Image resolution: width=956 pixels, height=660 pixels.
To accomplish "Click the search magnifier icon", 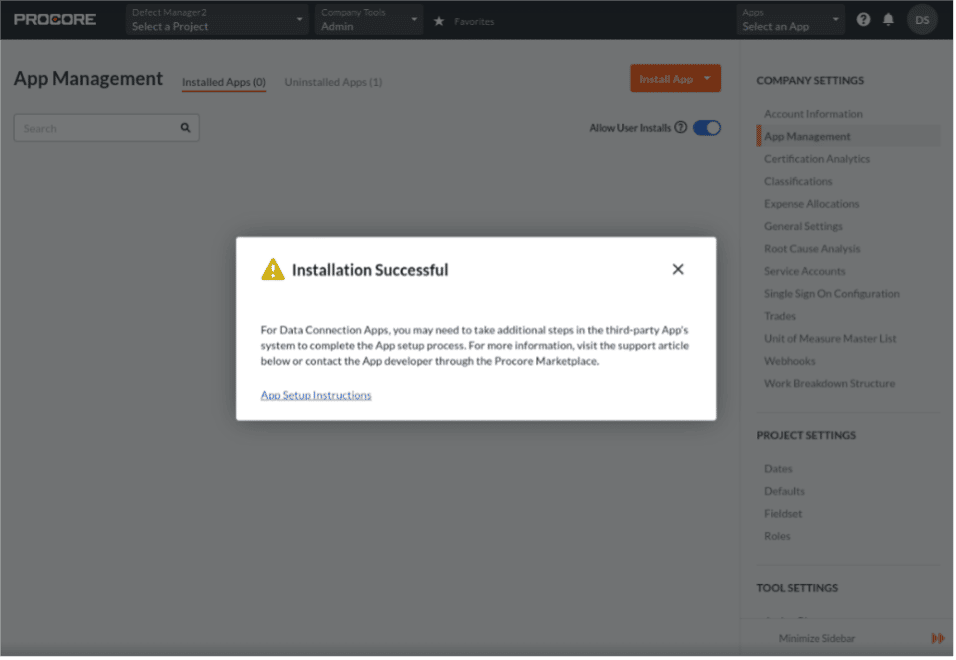I will [185, 128].
